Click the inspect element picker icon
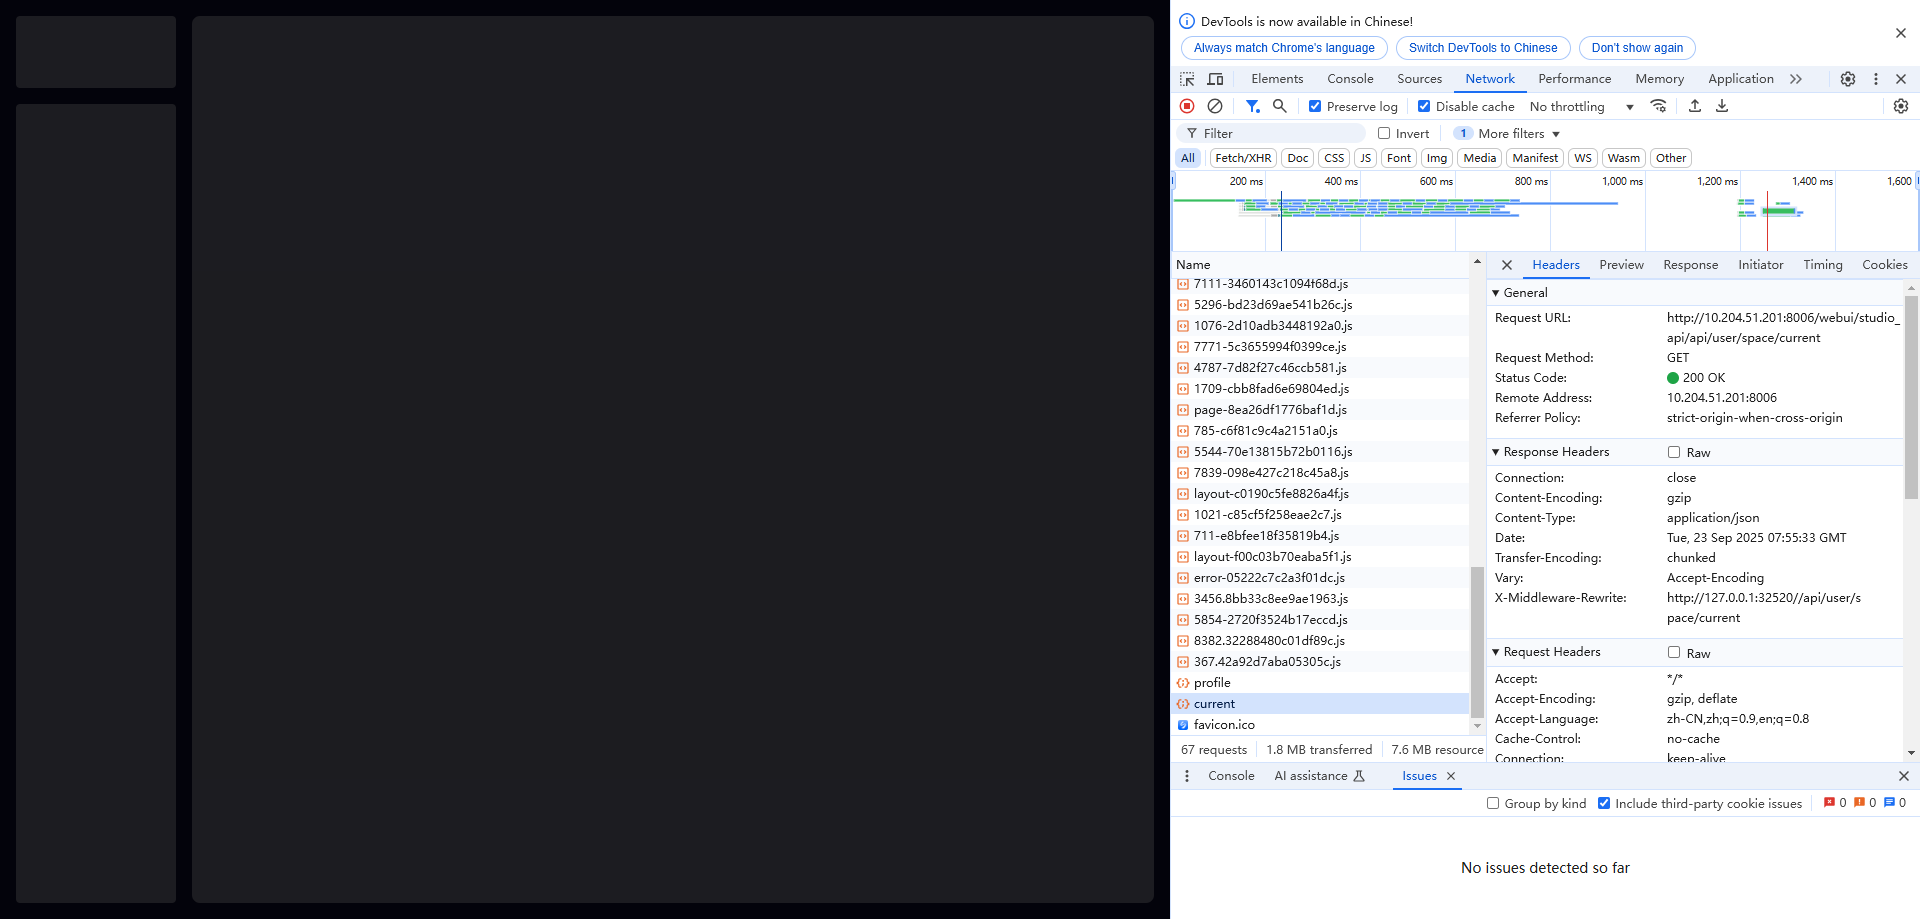 1187,79
